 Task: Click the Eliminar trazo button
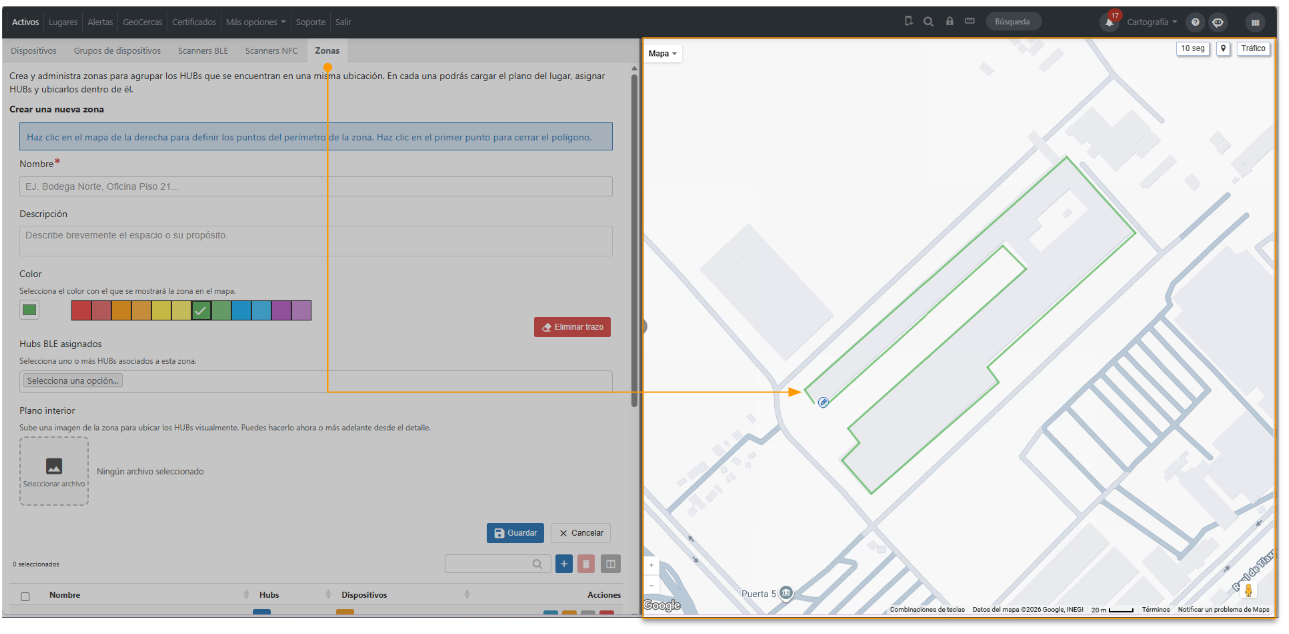pos(572,327)
